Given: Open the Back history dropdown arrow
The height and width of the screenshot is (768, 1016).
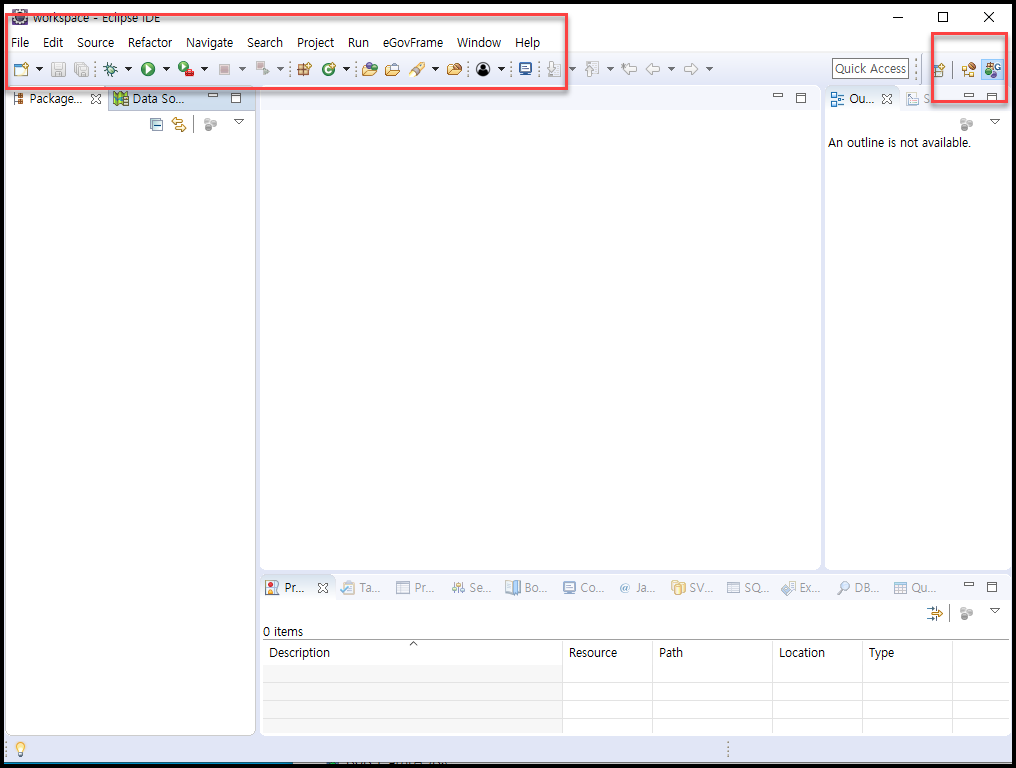Looking at the screenshot, I should (671, 69).
